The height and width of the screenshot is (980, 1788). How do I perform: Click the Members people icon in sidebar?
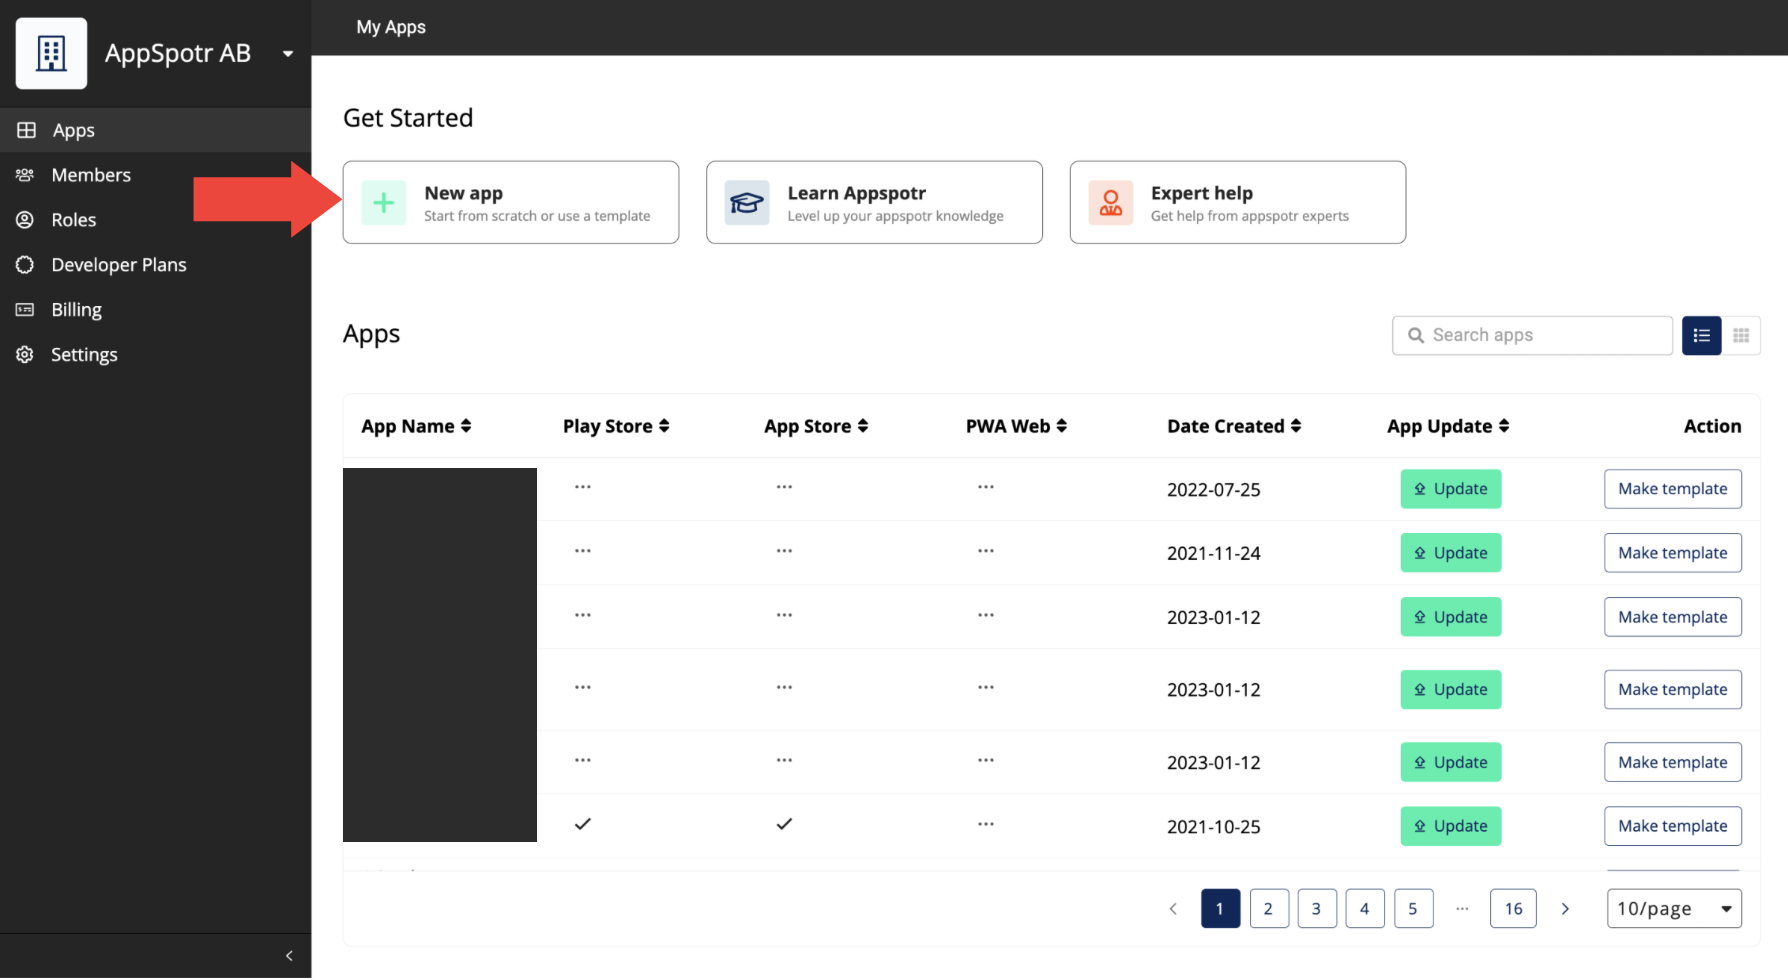coord(25,175)
